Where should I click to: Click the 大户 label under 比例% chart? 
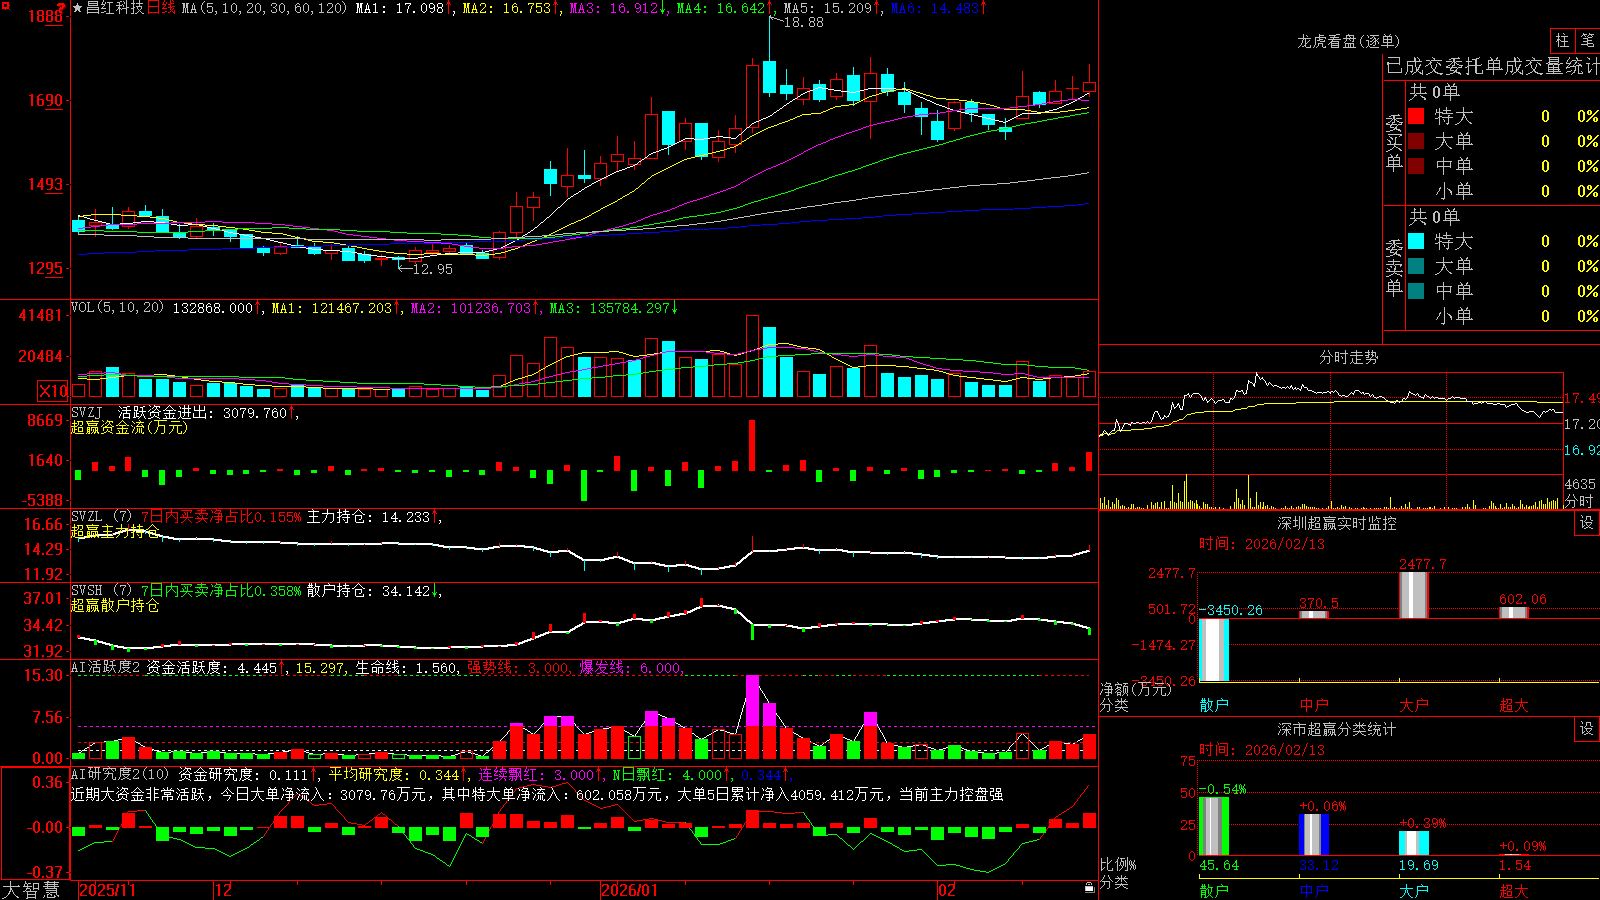tap(1414, 890)
